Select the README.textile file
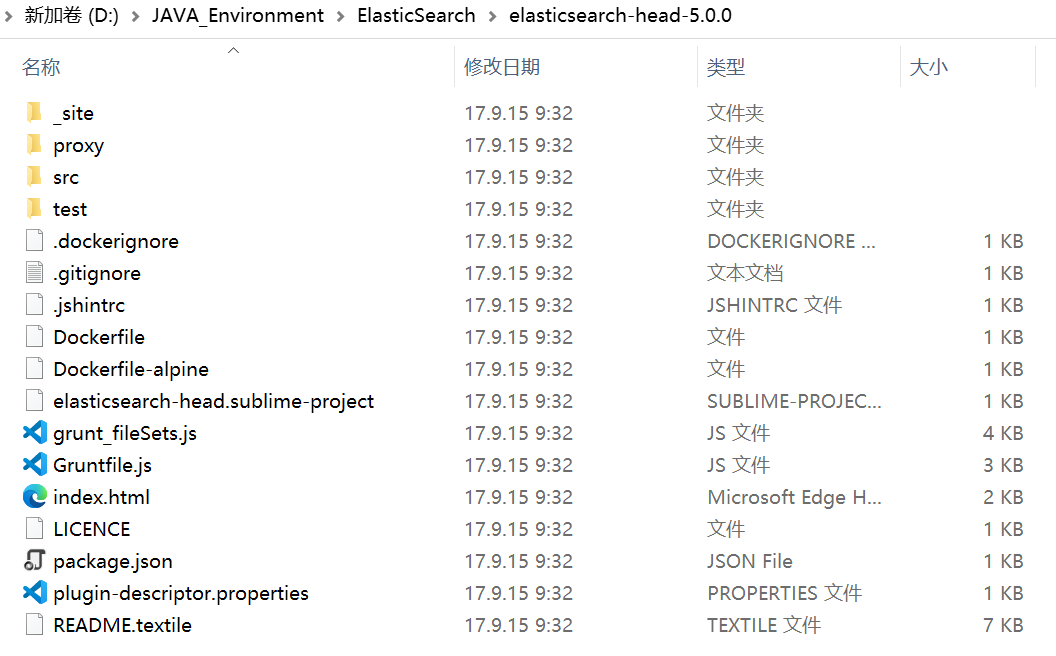This screenshot has width=1056, height=656. click(x=122, y=625)
